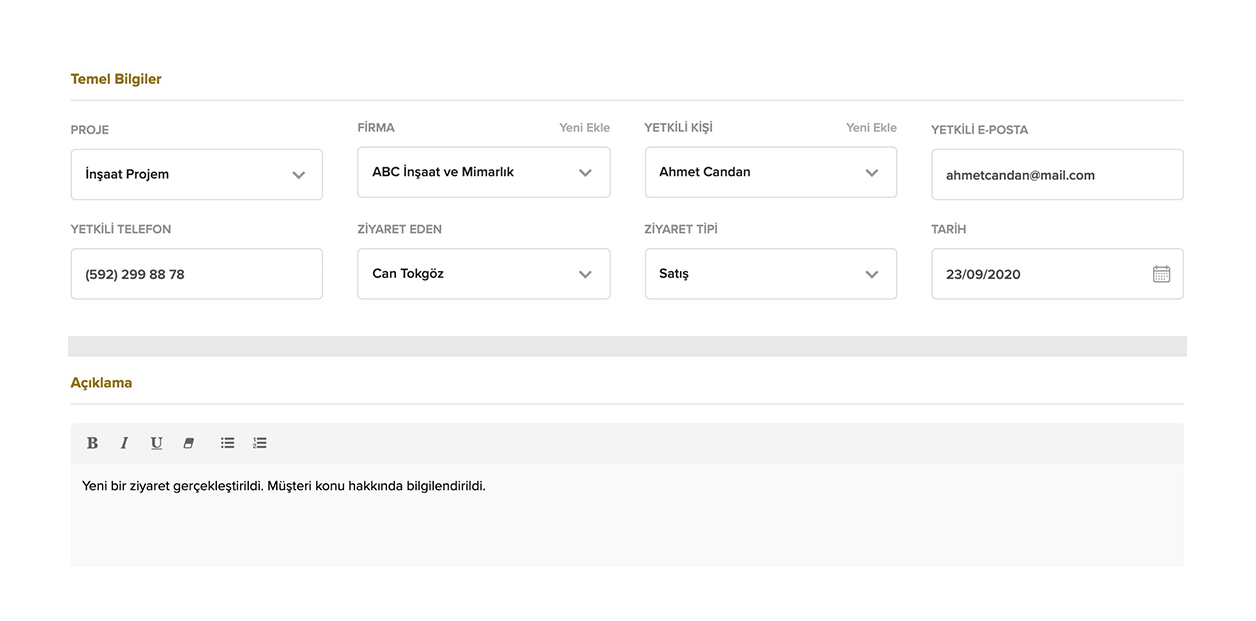Insert a numbered list
This screenshot has height=621, width=1256.
(x=260, y=443)
